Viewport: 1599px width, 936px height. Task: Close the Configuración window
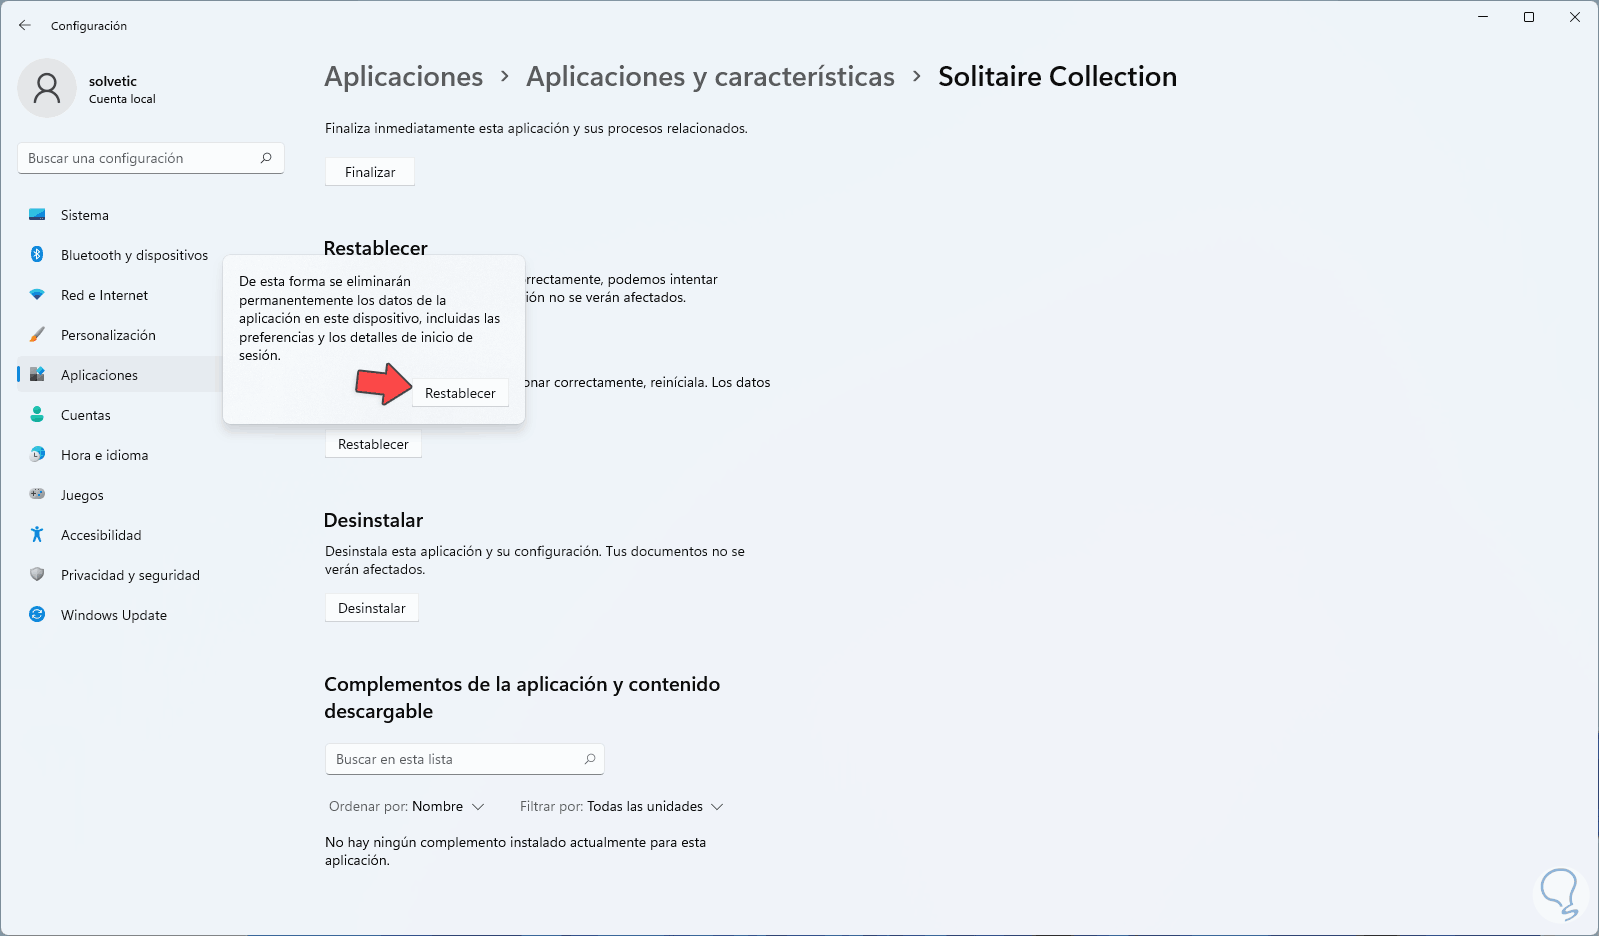point(1575,17)
